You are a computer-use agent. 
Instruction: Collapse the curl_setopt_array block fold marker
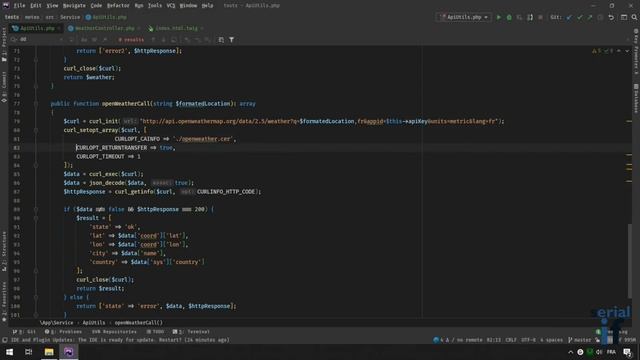point(36,130)
